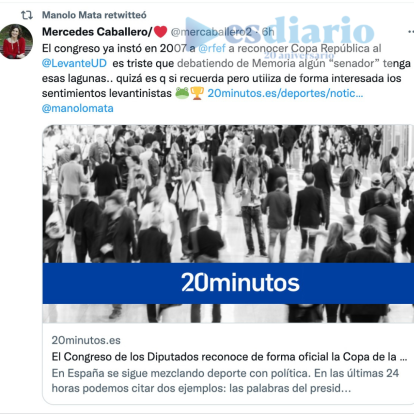Open the @manolomata mention
The height and width of the screenshot is (414, 414).
[78, 108]
